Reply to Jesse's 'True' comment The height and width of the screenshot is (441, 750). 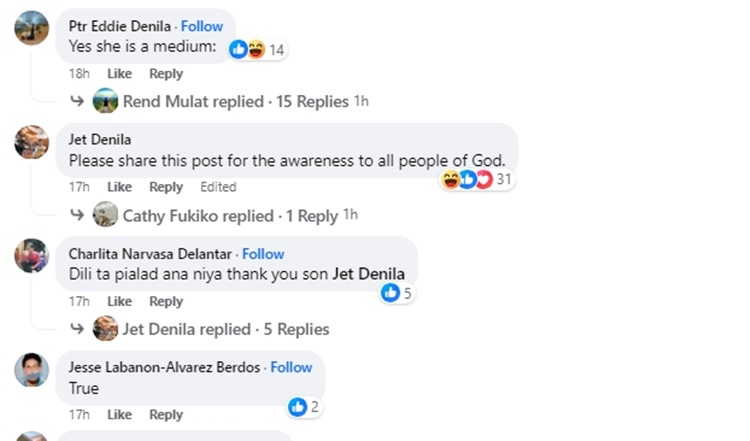coord(166,415)
